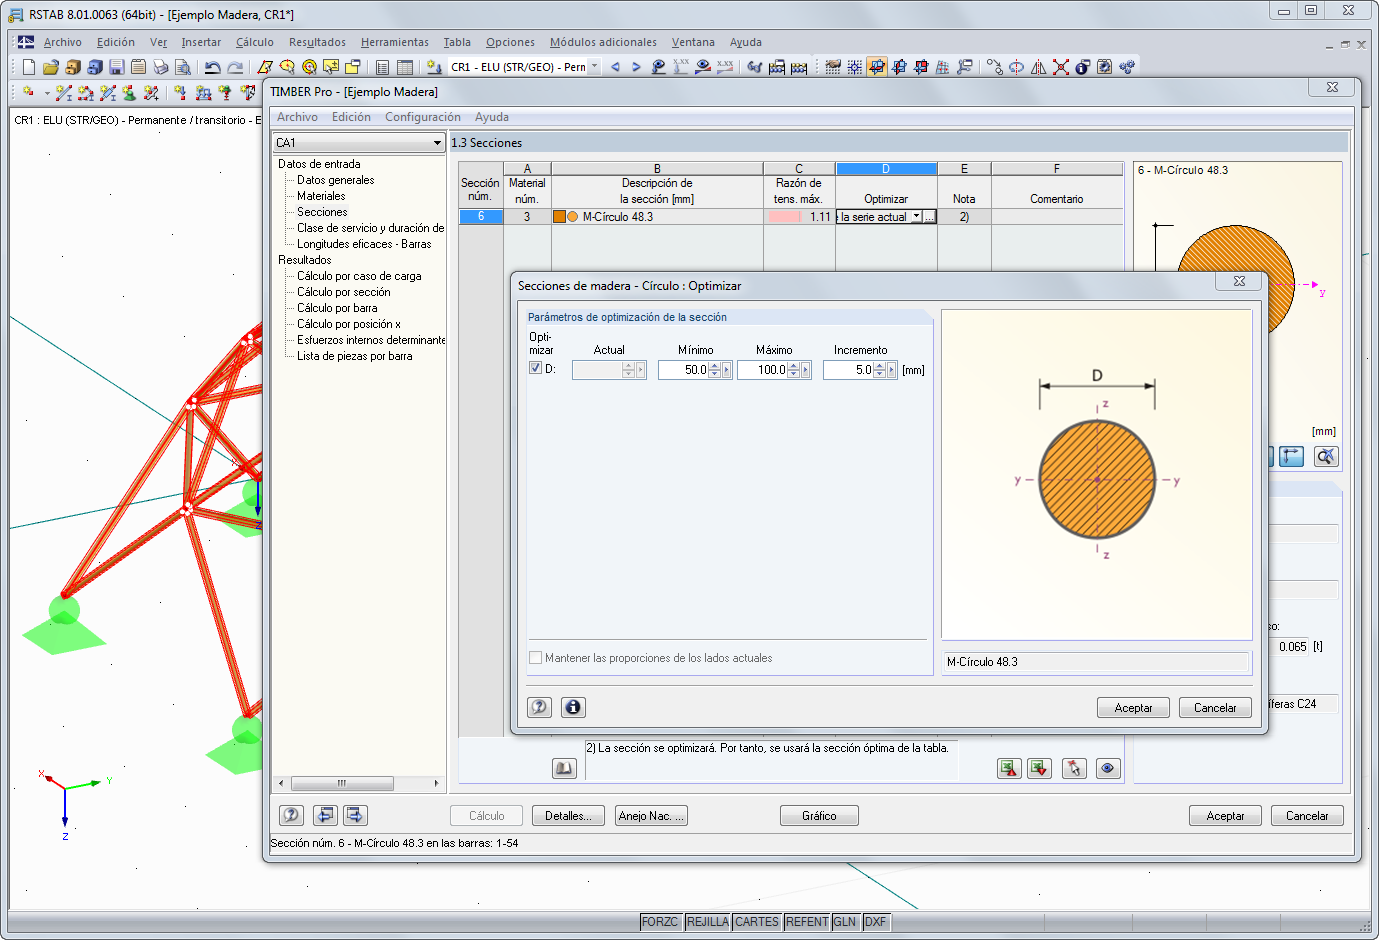This screenshot has width=1379, height=940.
Task: Select Cálculo por barra tree item
Action: tap(337, 308)
